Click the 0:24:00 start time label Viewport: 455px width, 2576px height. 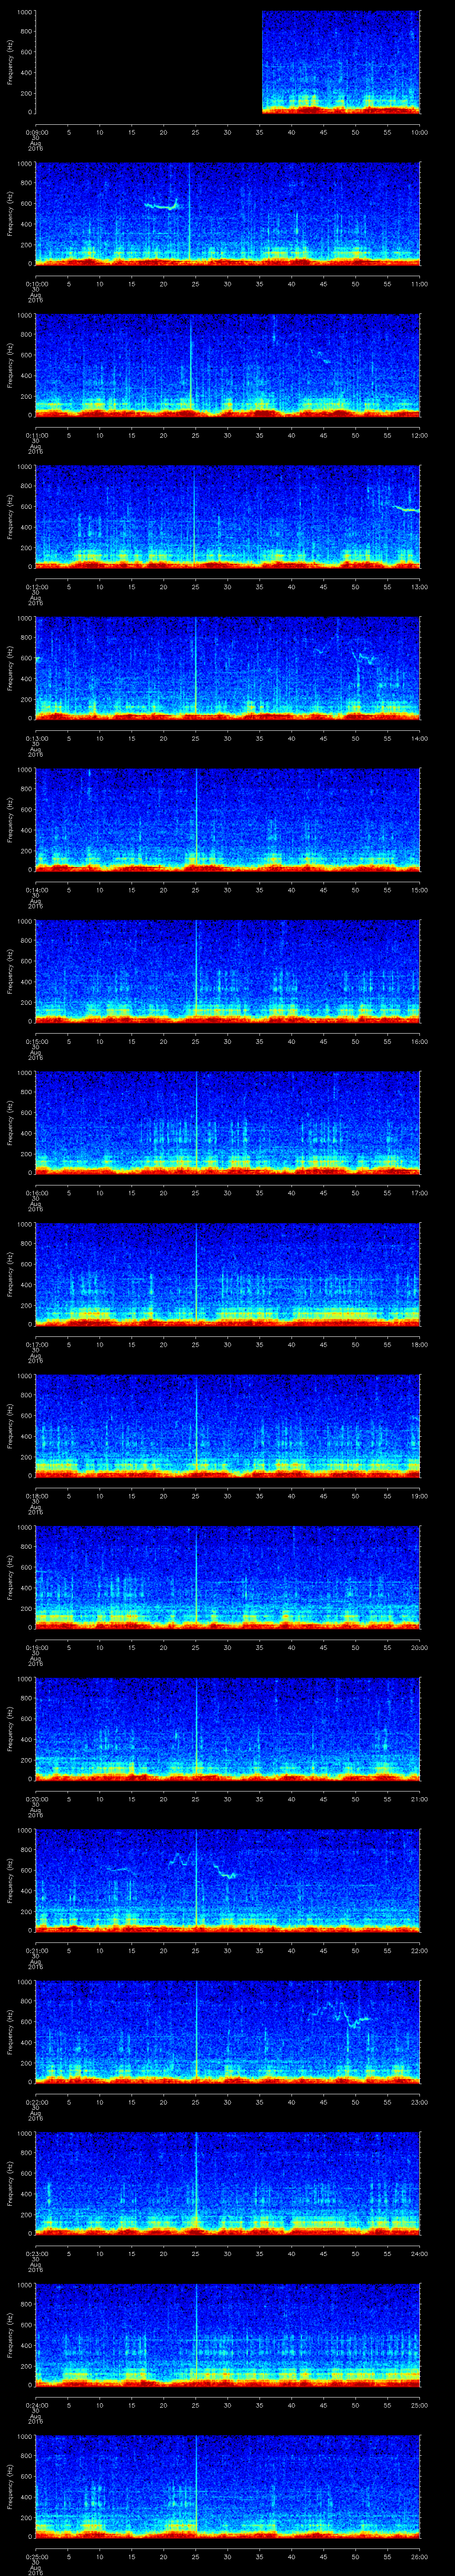click(36, 2405)
